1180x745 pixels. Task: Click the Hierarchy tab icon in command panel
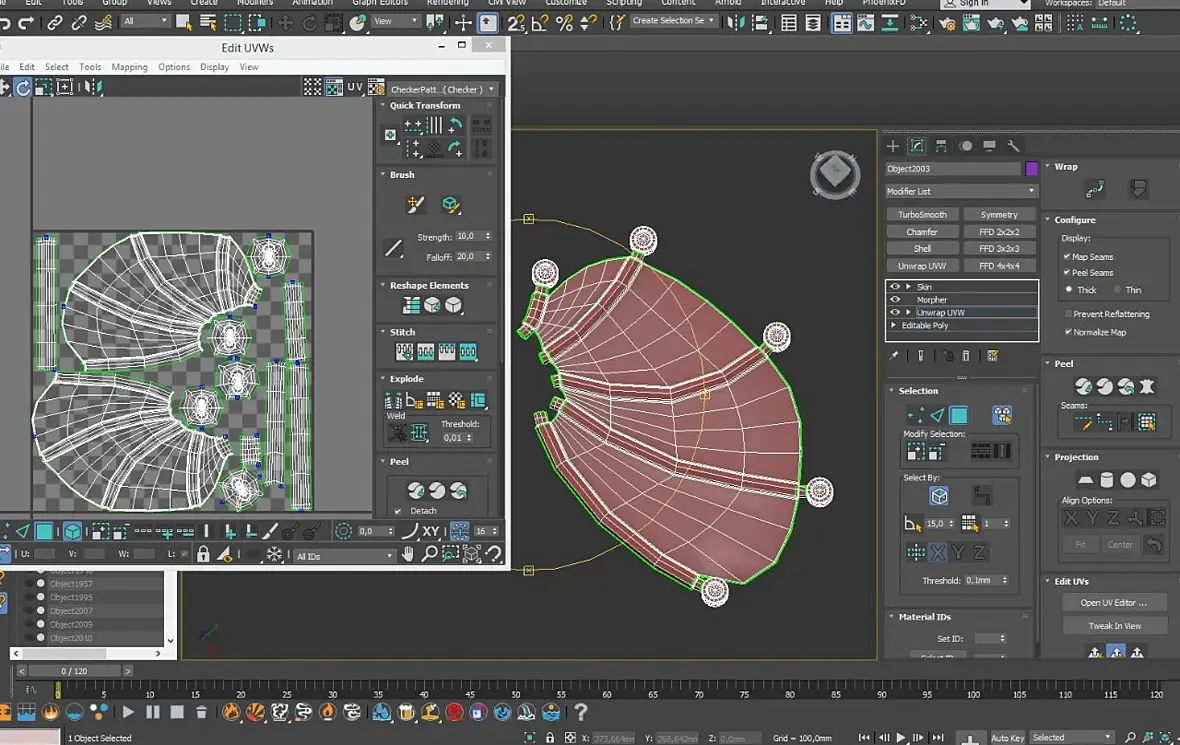tap(941, 146)
